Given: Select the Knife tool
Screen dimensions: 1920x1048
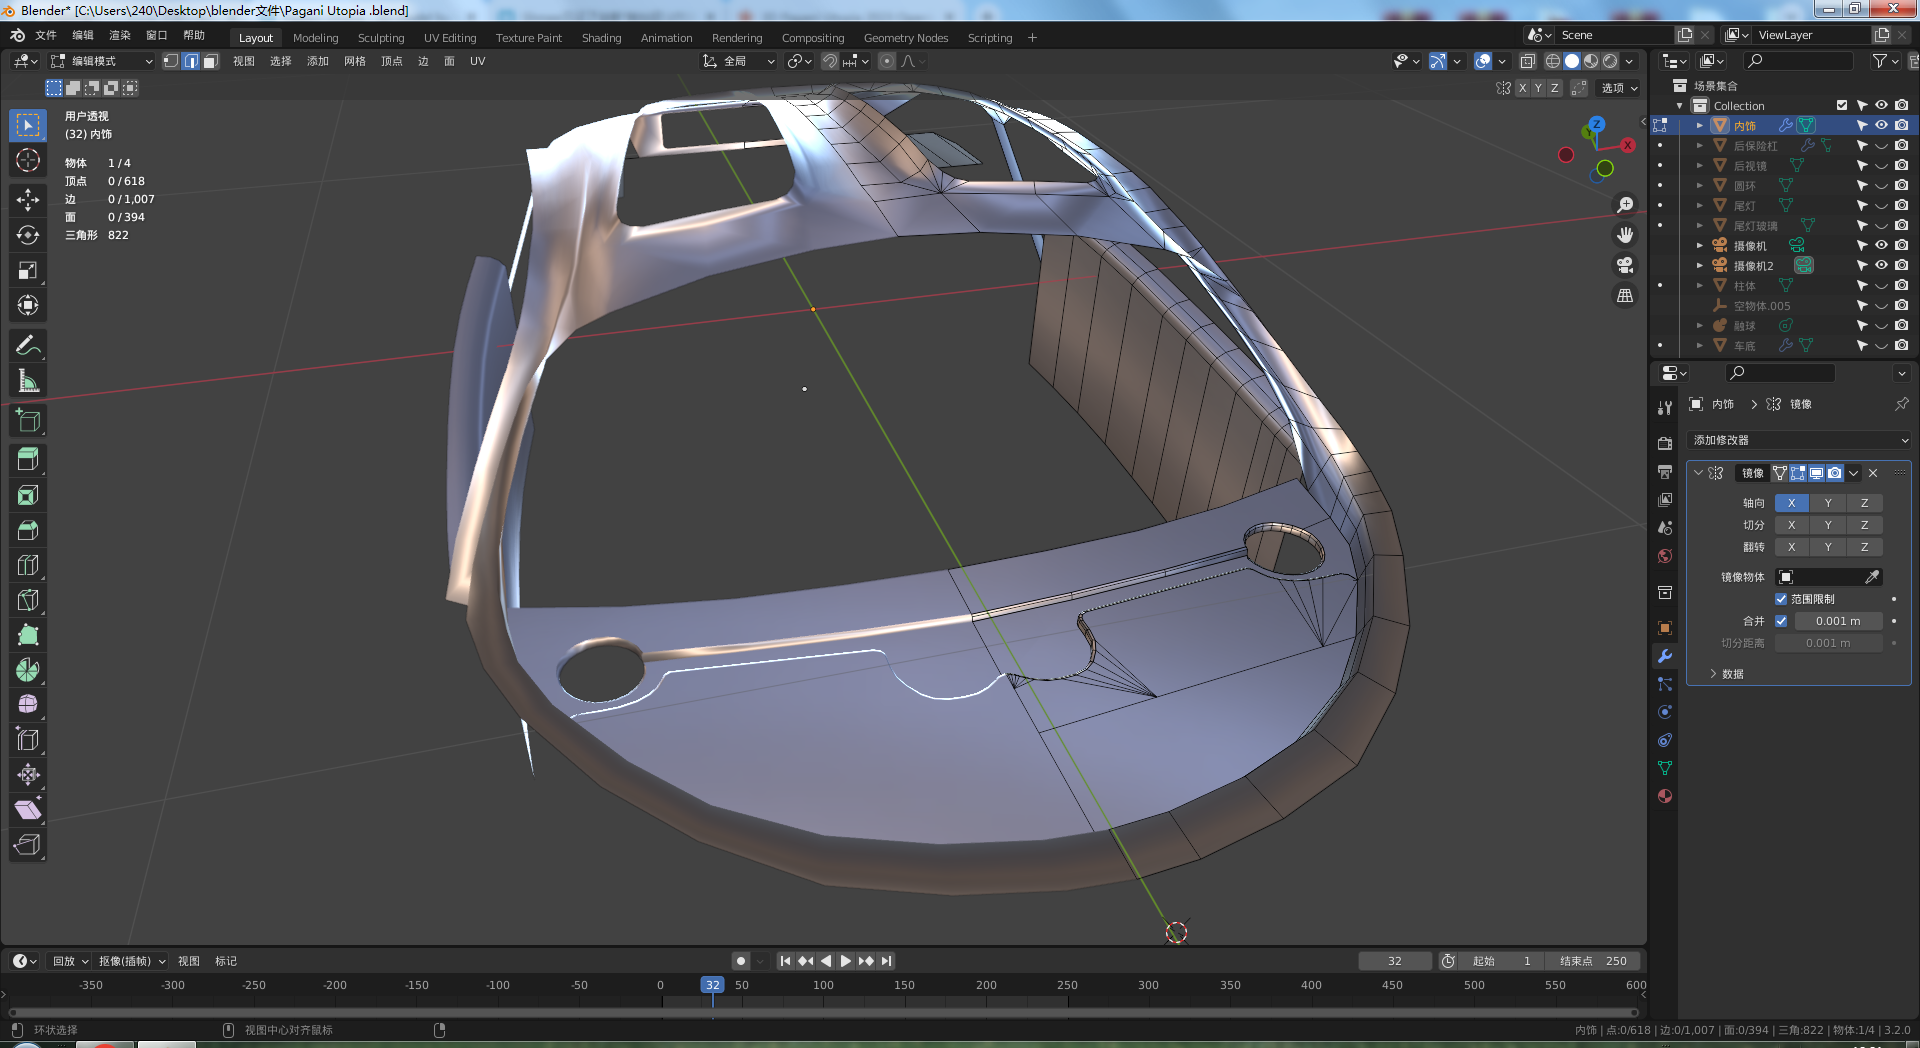Looking at the screenshot, I should click(x=28, y=600).
